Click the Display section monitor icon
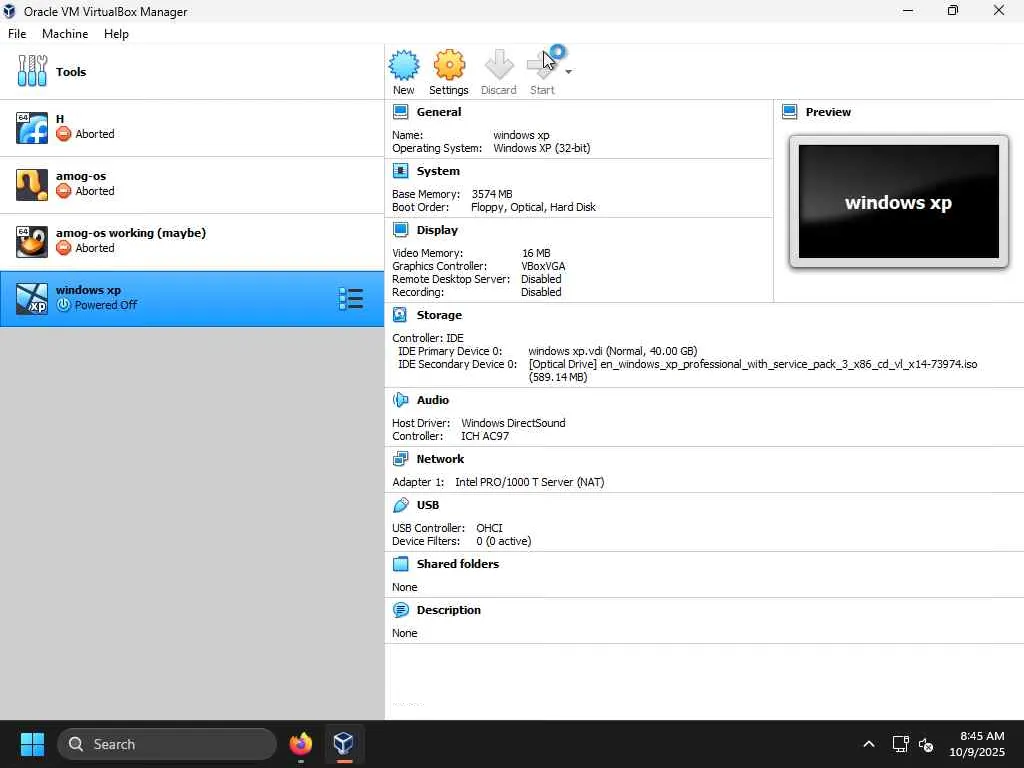Image resolution: width=1024 pixels, height=768 pixels. click(x=400, y=230)
